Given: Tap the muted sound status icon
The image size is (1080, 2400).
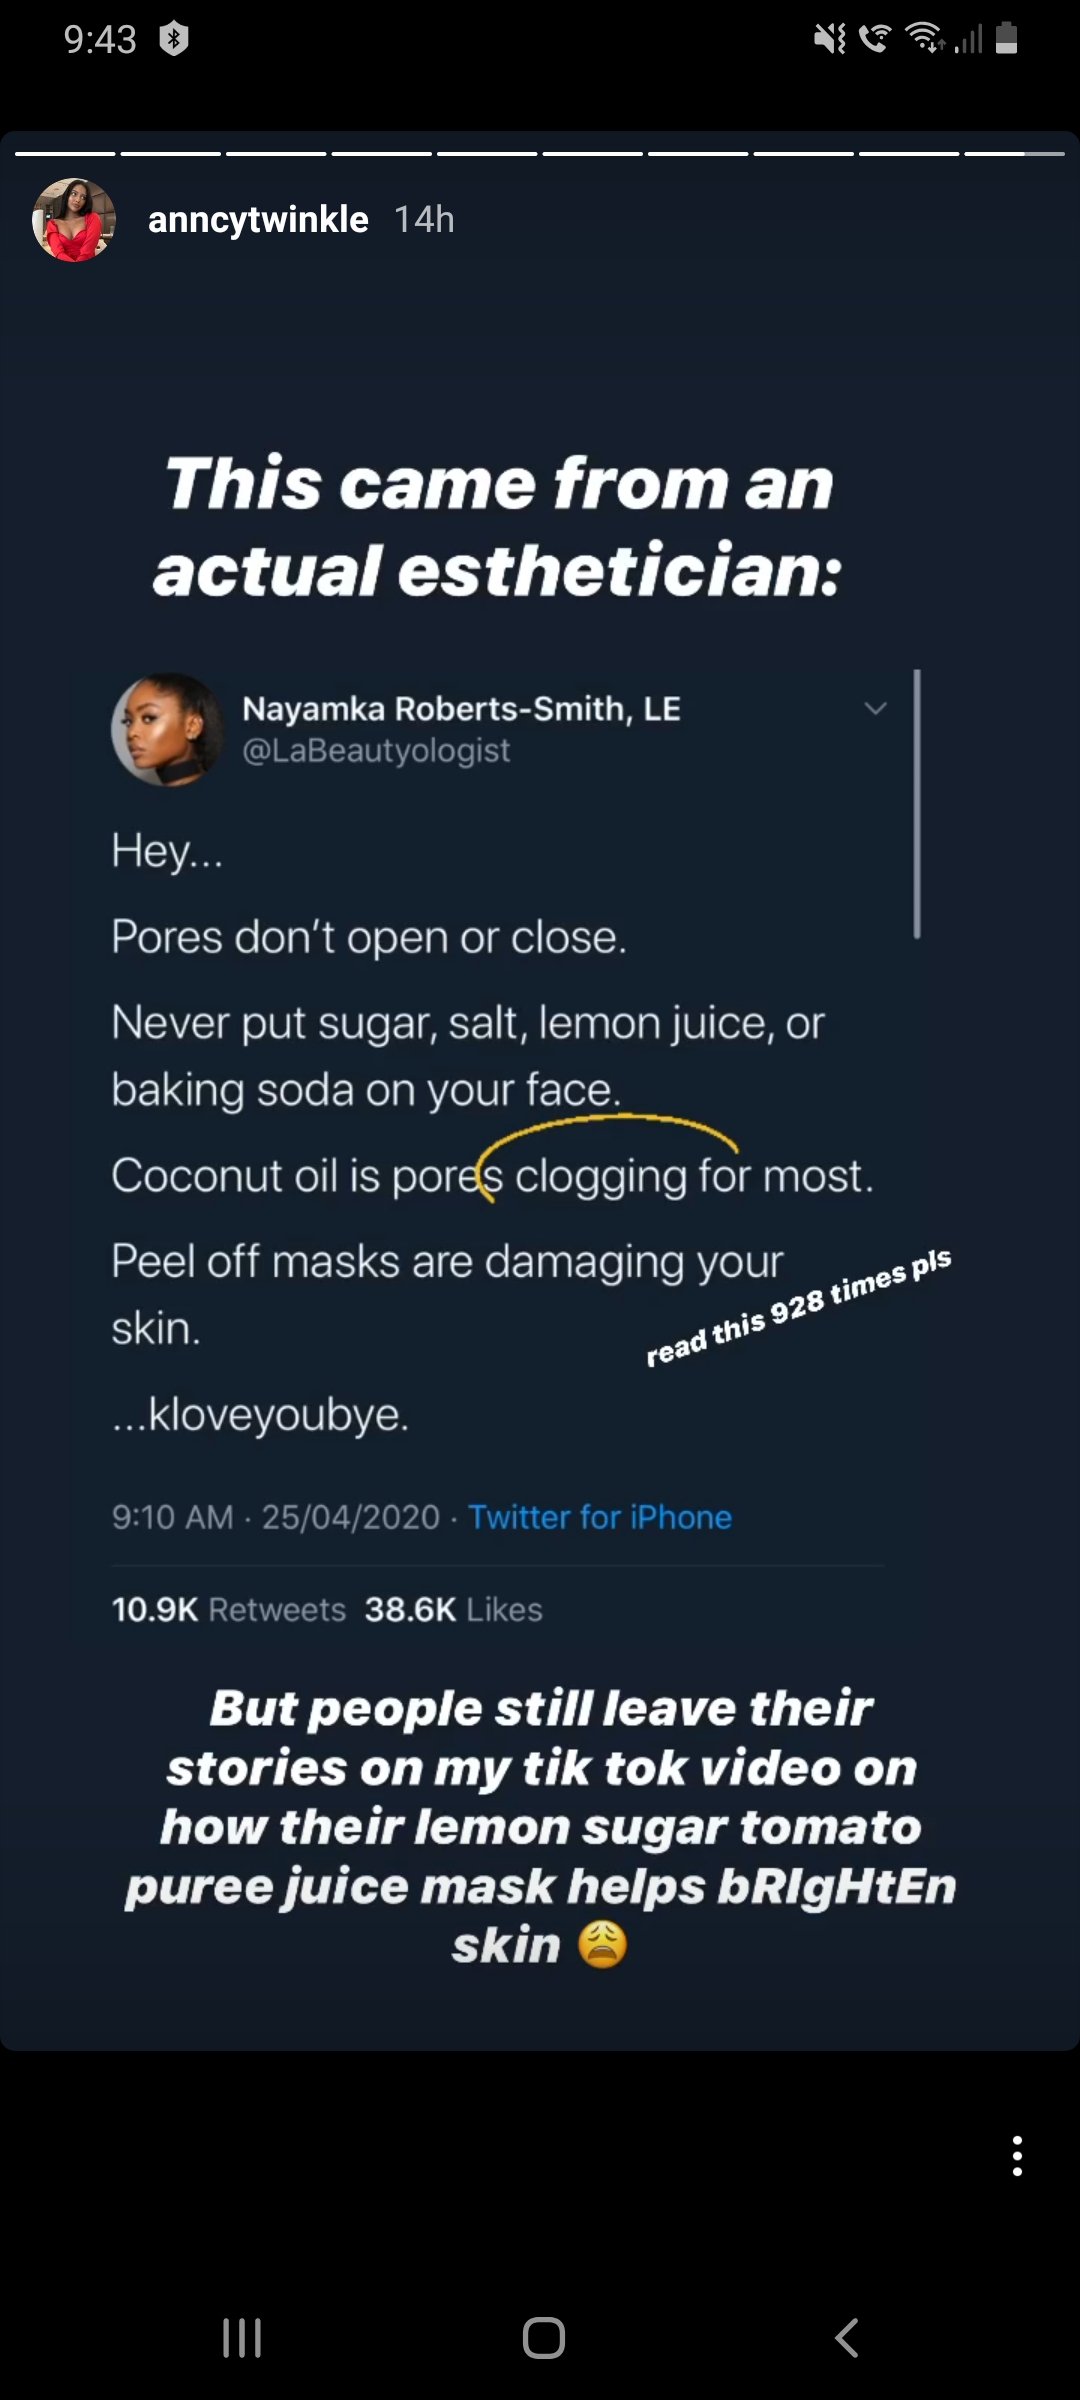Looking at the screenshot, I should [x=829, y=39].
